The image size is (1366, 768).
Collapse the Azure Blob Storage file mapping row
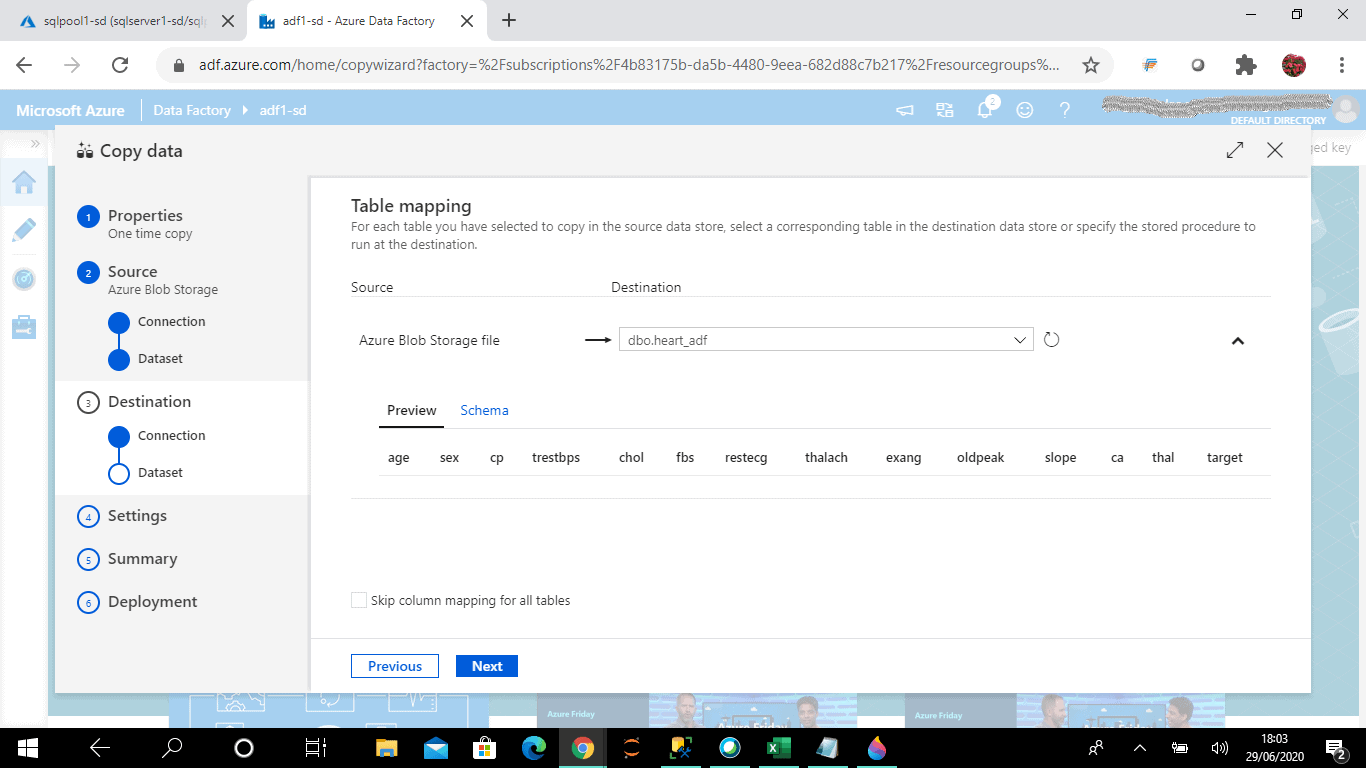point(1237,341)
